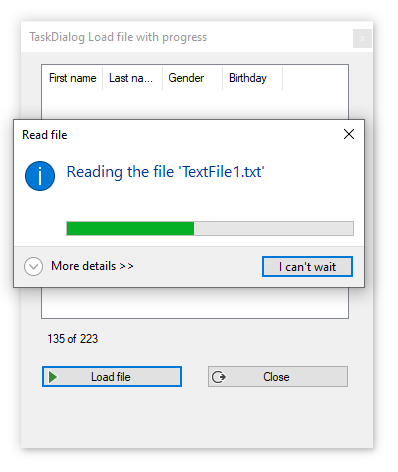Expand details with the circular chevron
Viewport: 398px width, 472px height.
tap(33, 266)
